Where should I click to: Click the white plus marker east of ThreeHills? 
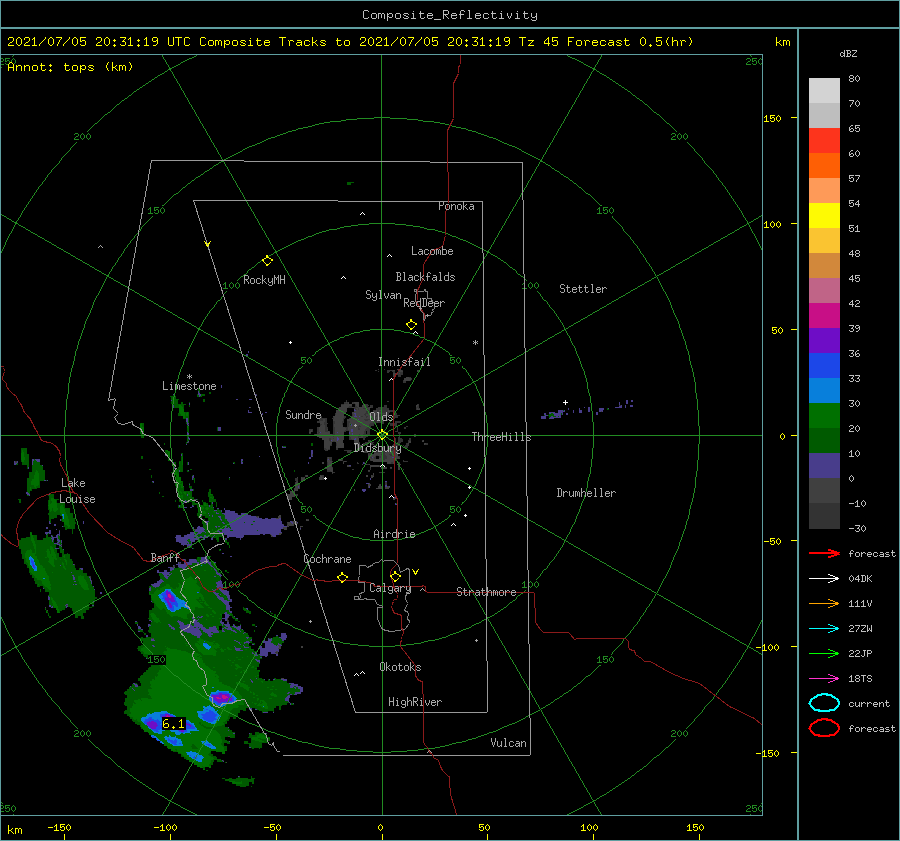pyautogui.click(x=565, y=402)
